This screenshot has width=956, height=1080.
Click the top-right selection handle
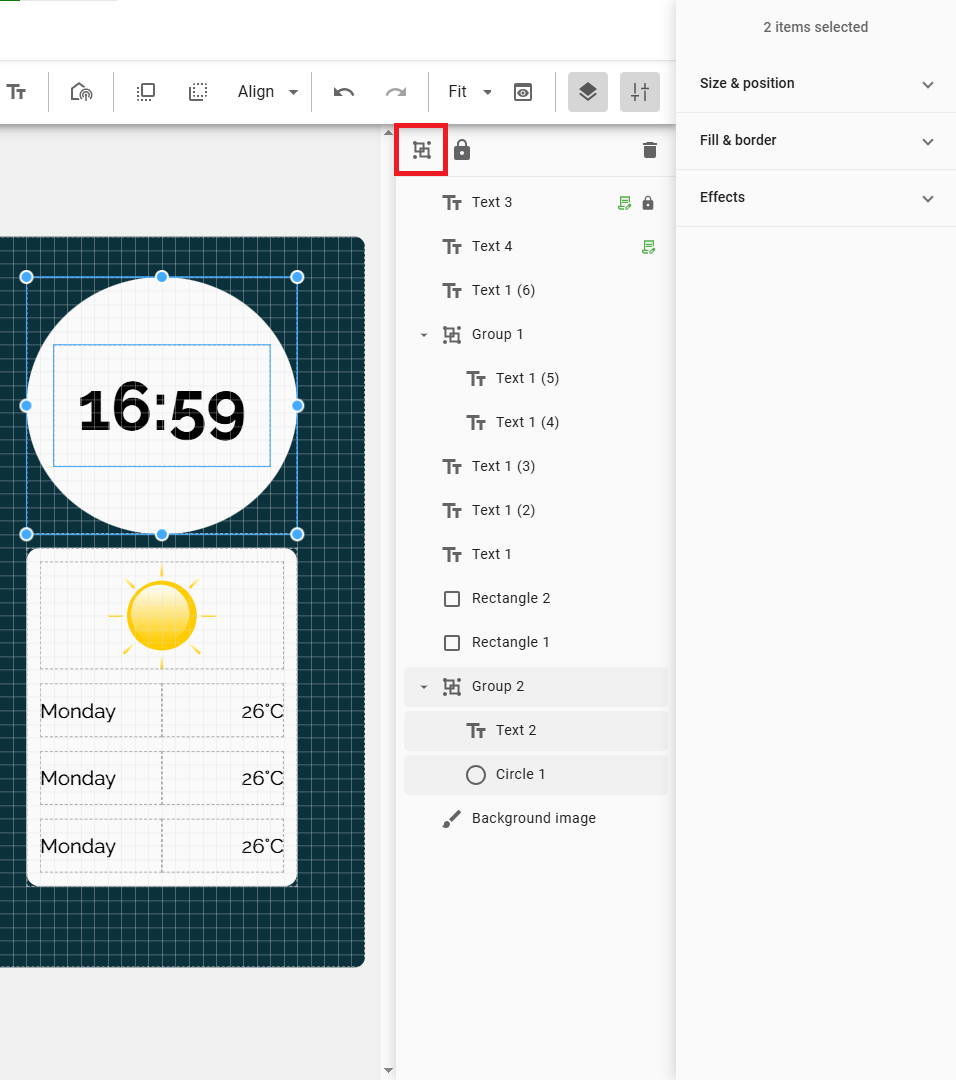[297, 277]
